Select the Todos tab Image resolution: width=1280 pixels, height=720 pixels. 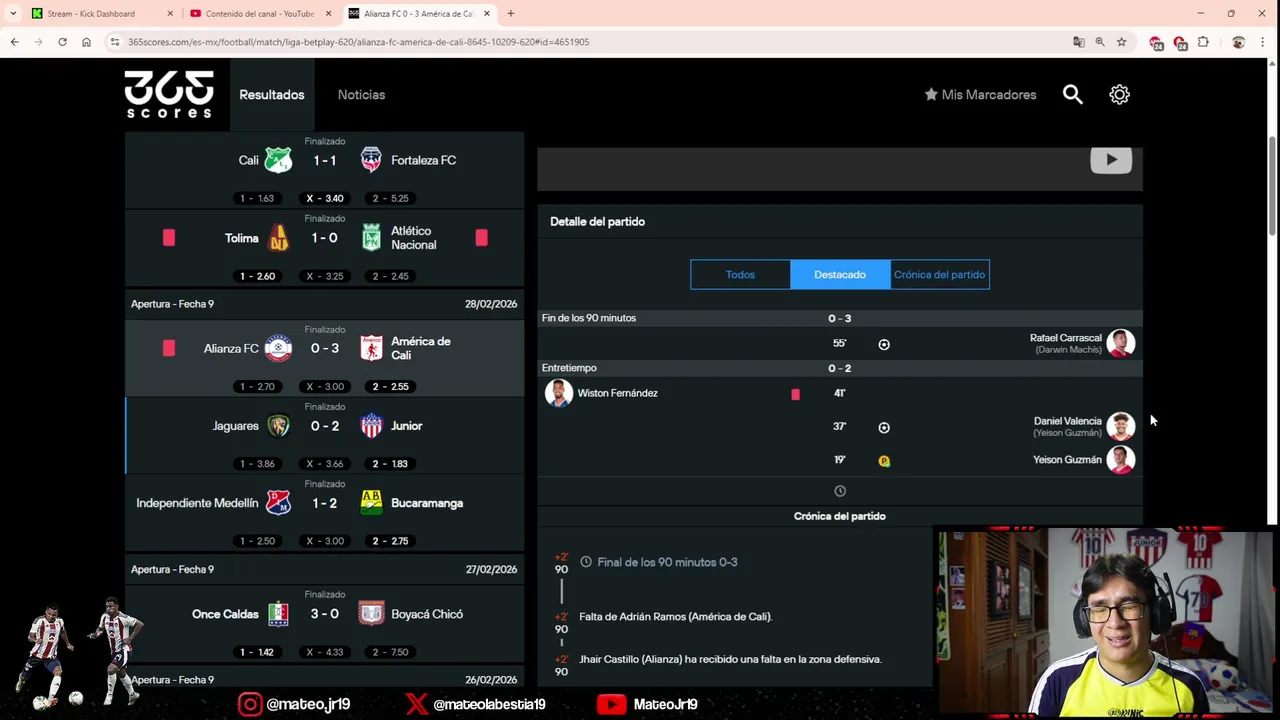coord(740,275)
